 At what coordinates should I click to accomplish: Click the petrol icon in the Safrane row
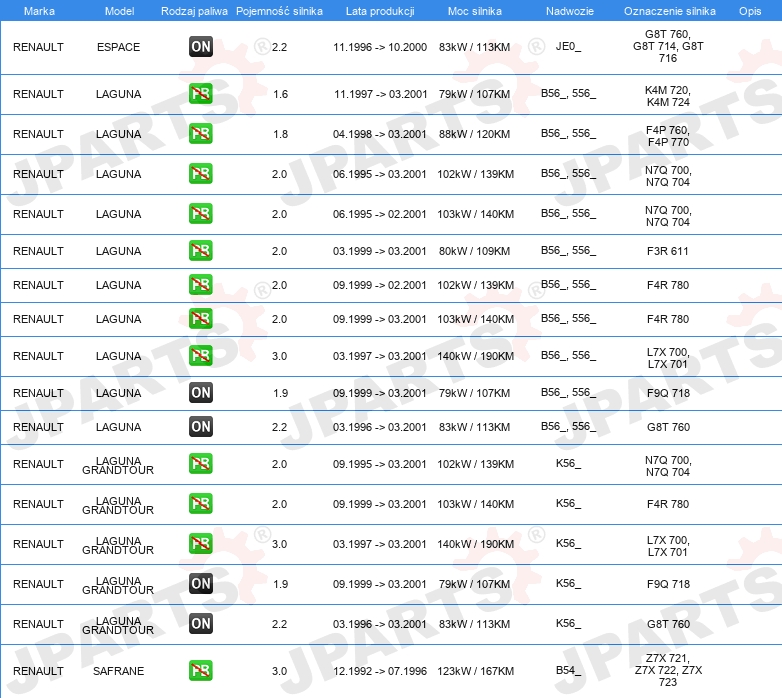tap(201, 671)
